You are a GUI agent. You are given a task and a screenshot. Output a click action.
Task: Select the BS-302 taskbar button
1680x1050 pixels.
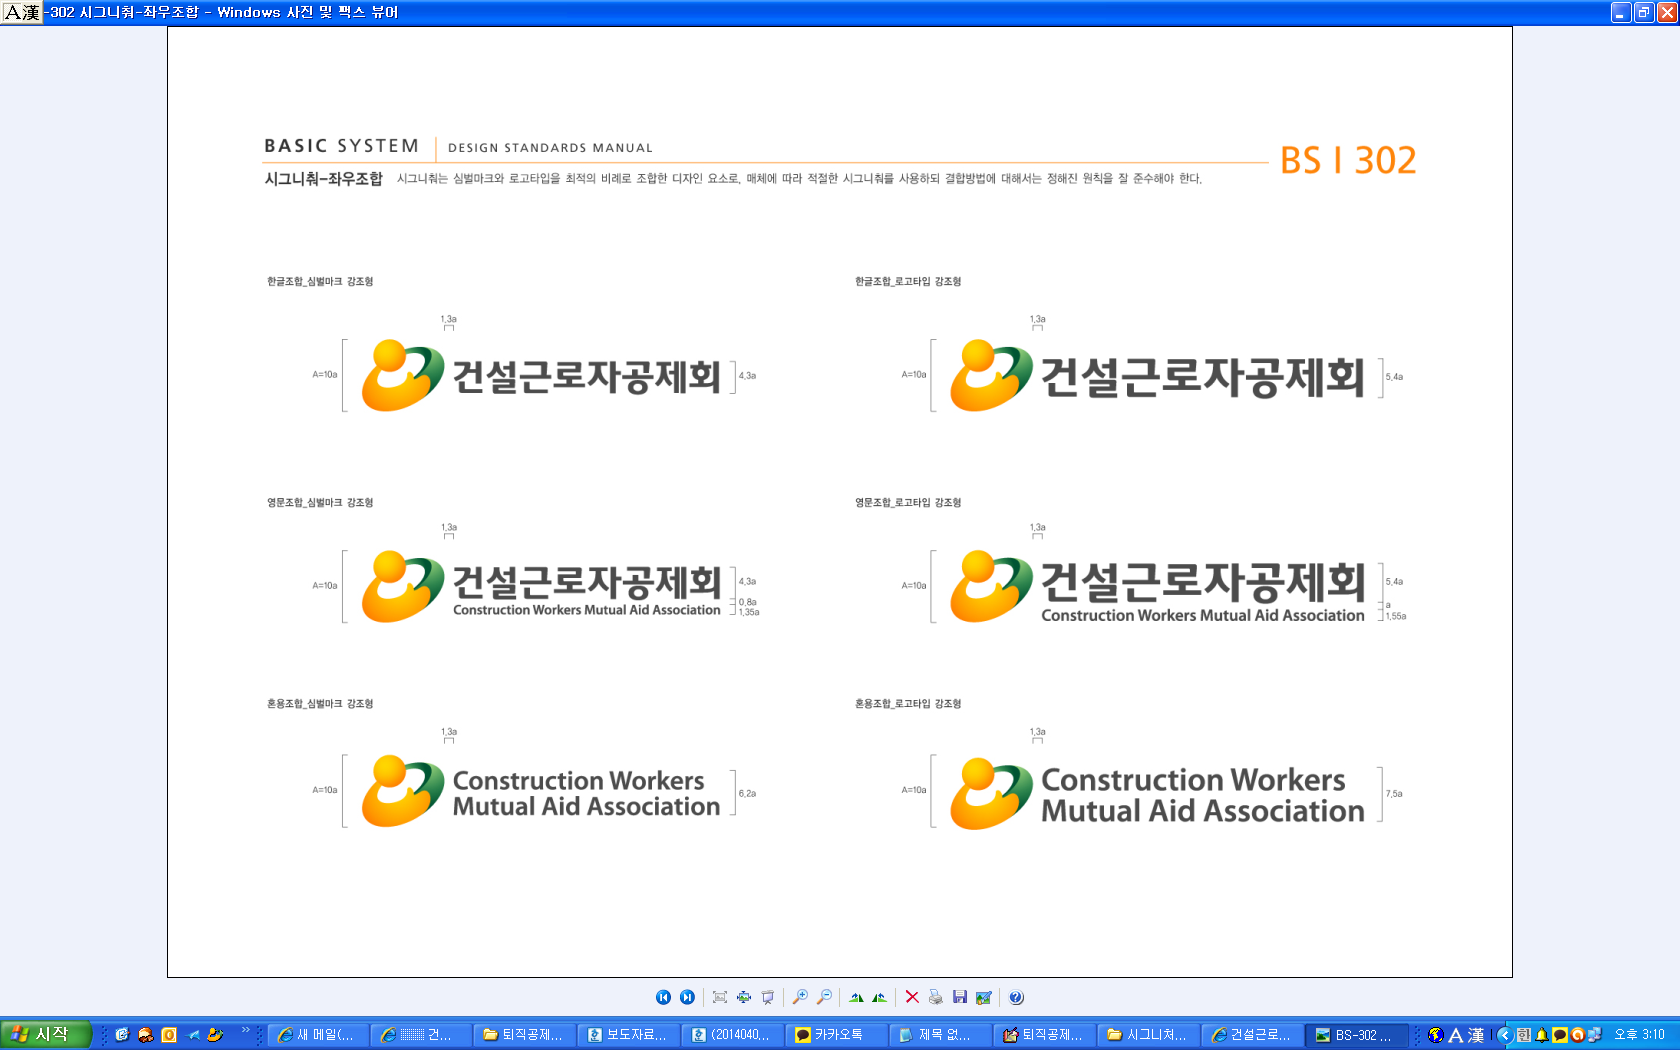[x=1356, y=1035]
